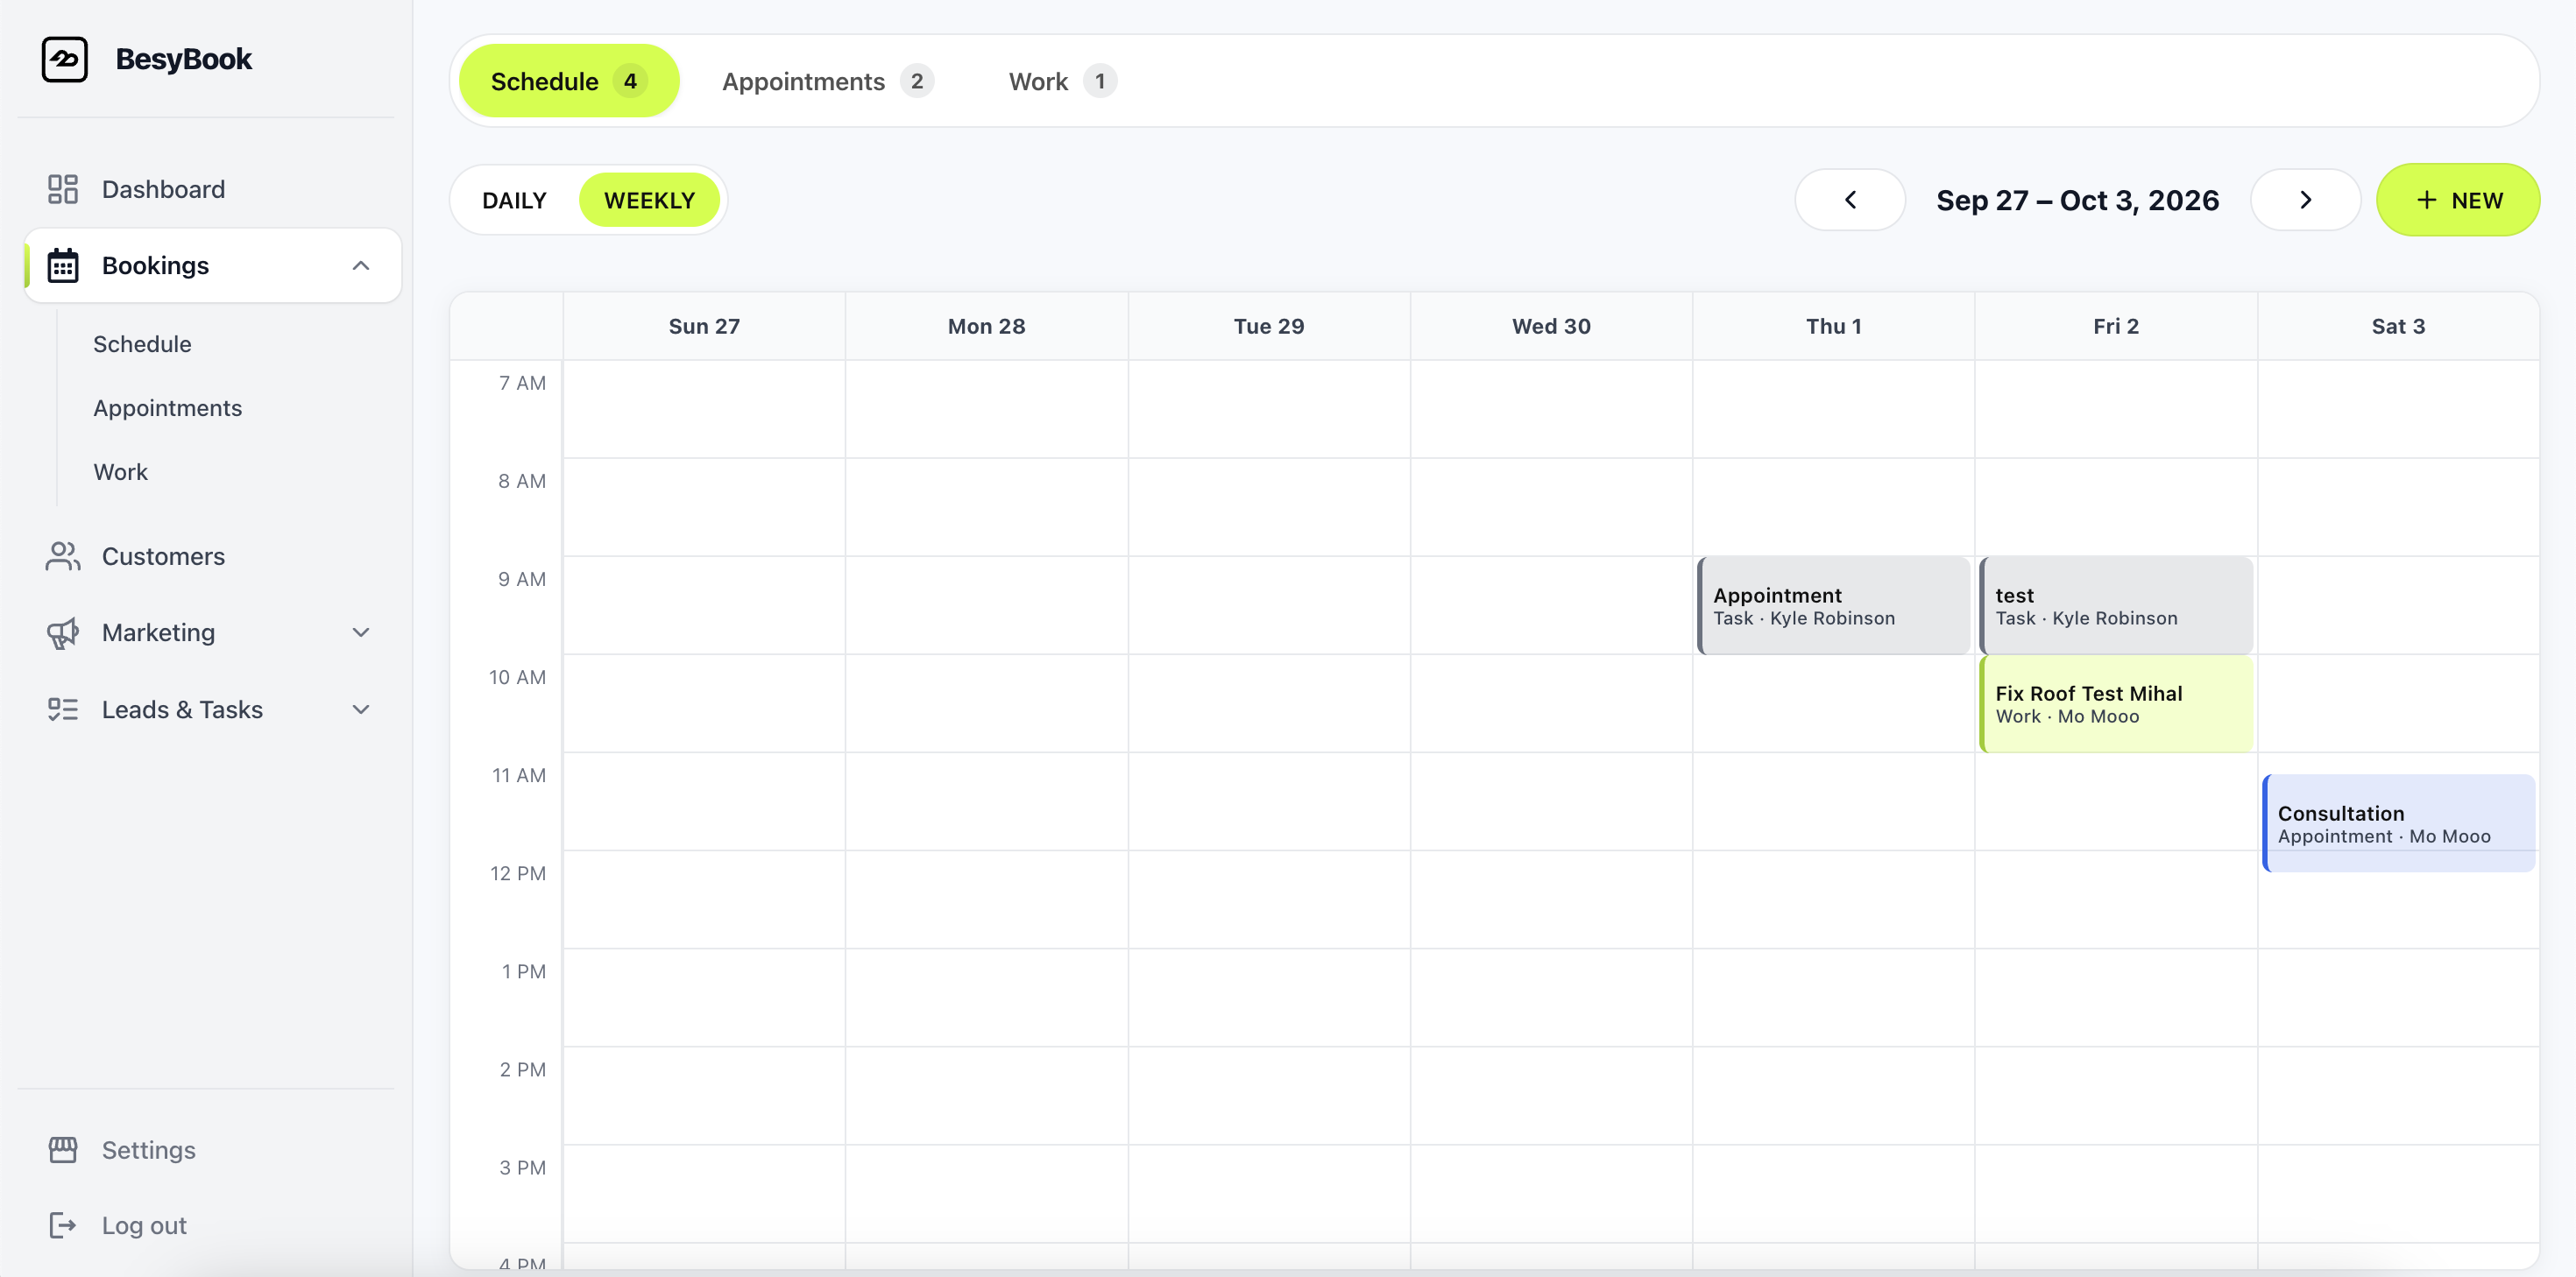The image size is (2576, 1277).
Task: Create a new booking with NEW button
Action: click(x=2457, y=200)
